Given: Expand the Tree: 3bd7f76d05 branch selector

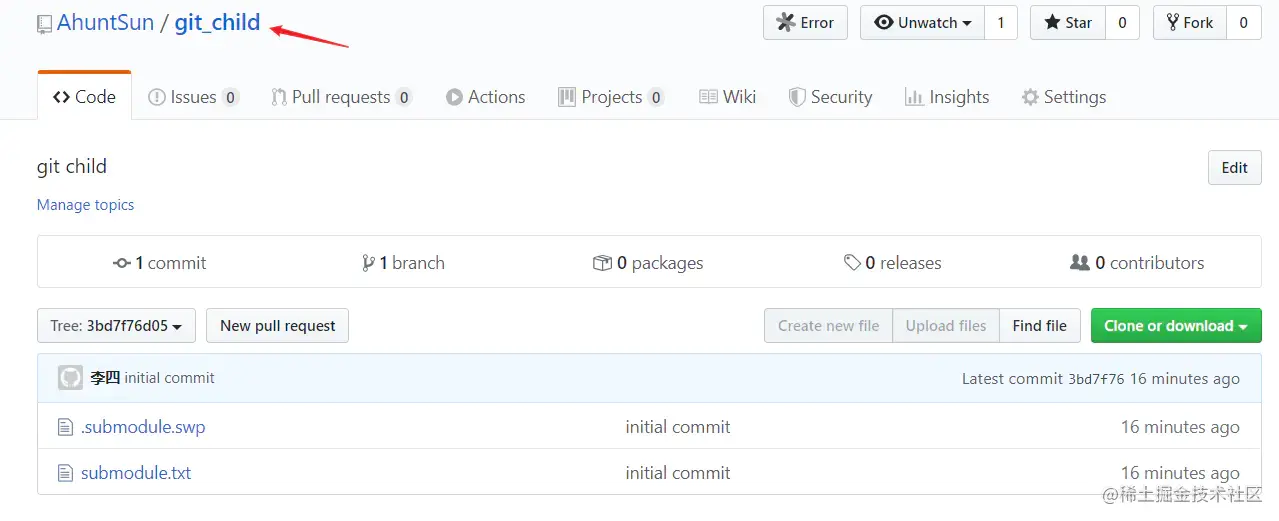Looking at the screenshot, I should [116, 326].
